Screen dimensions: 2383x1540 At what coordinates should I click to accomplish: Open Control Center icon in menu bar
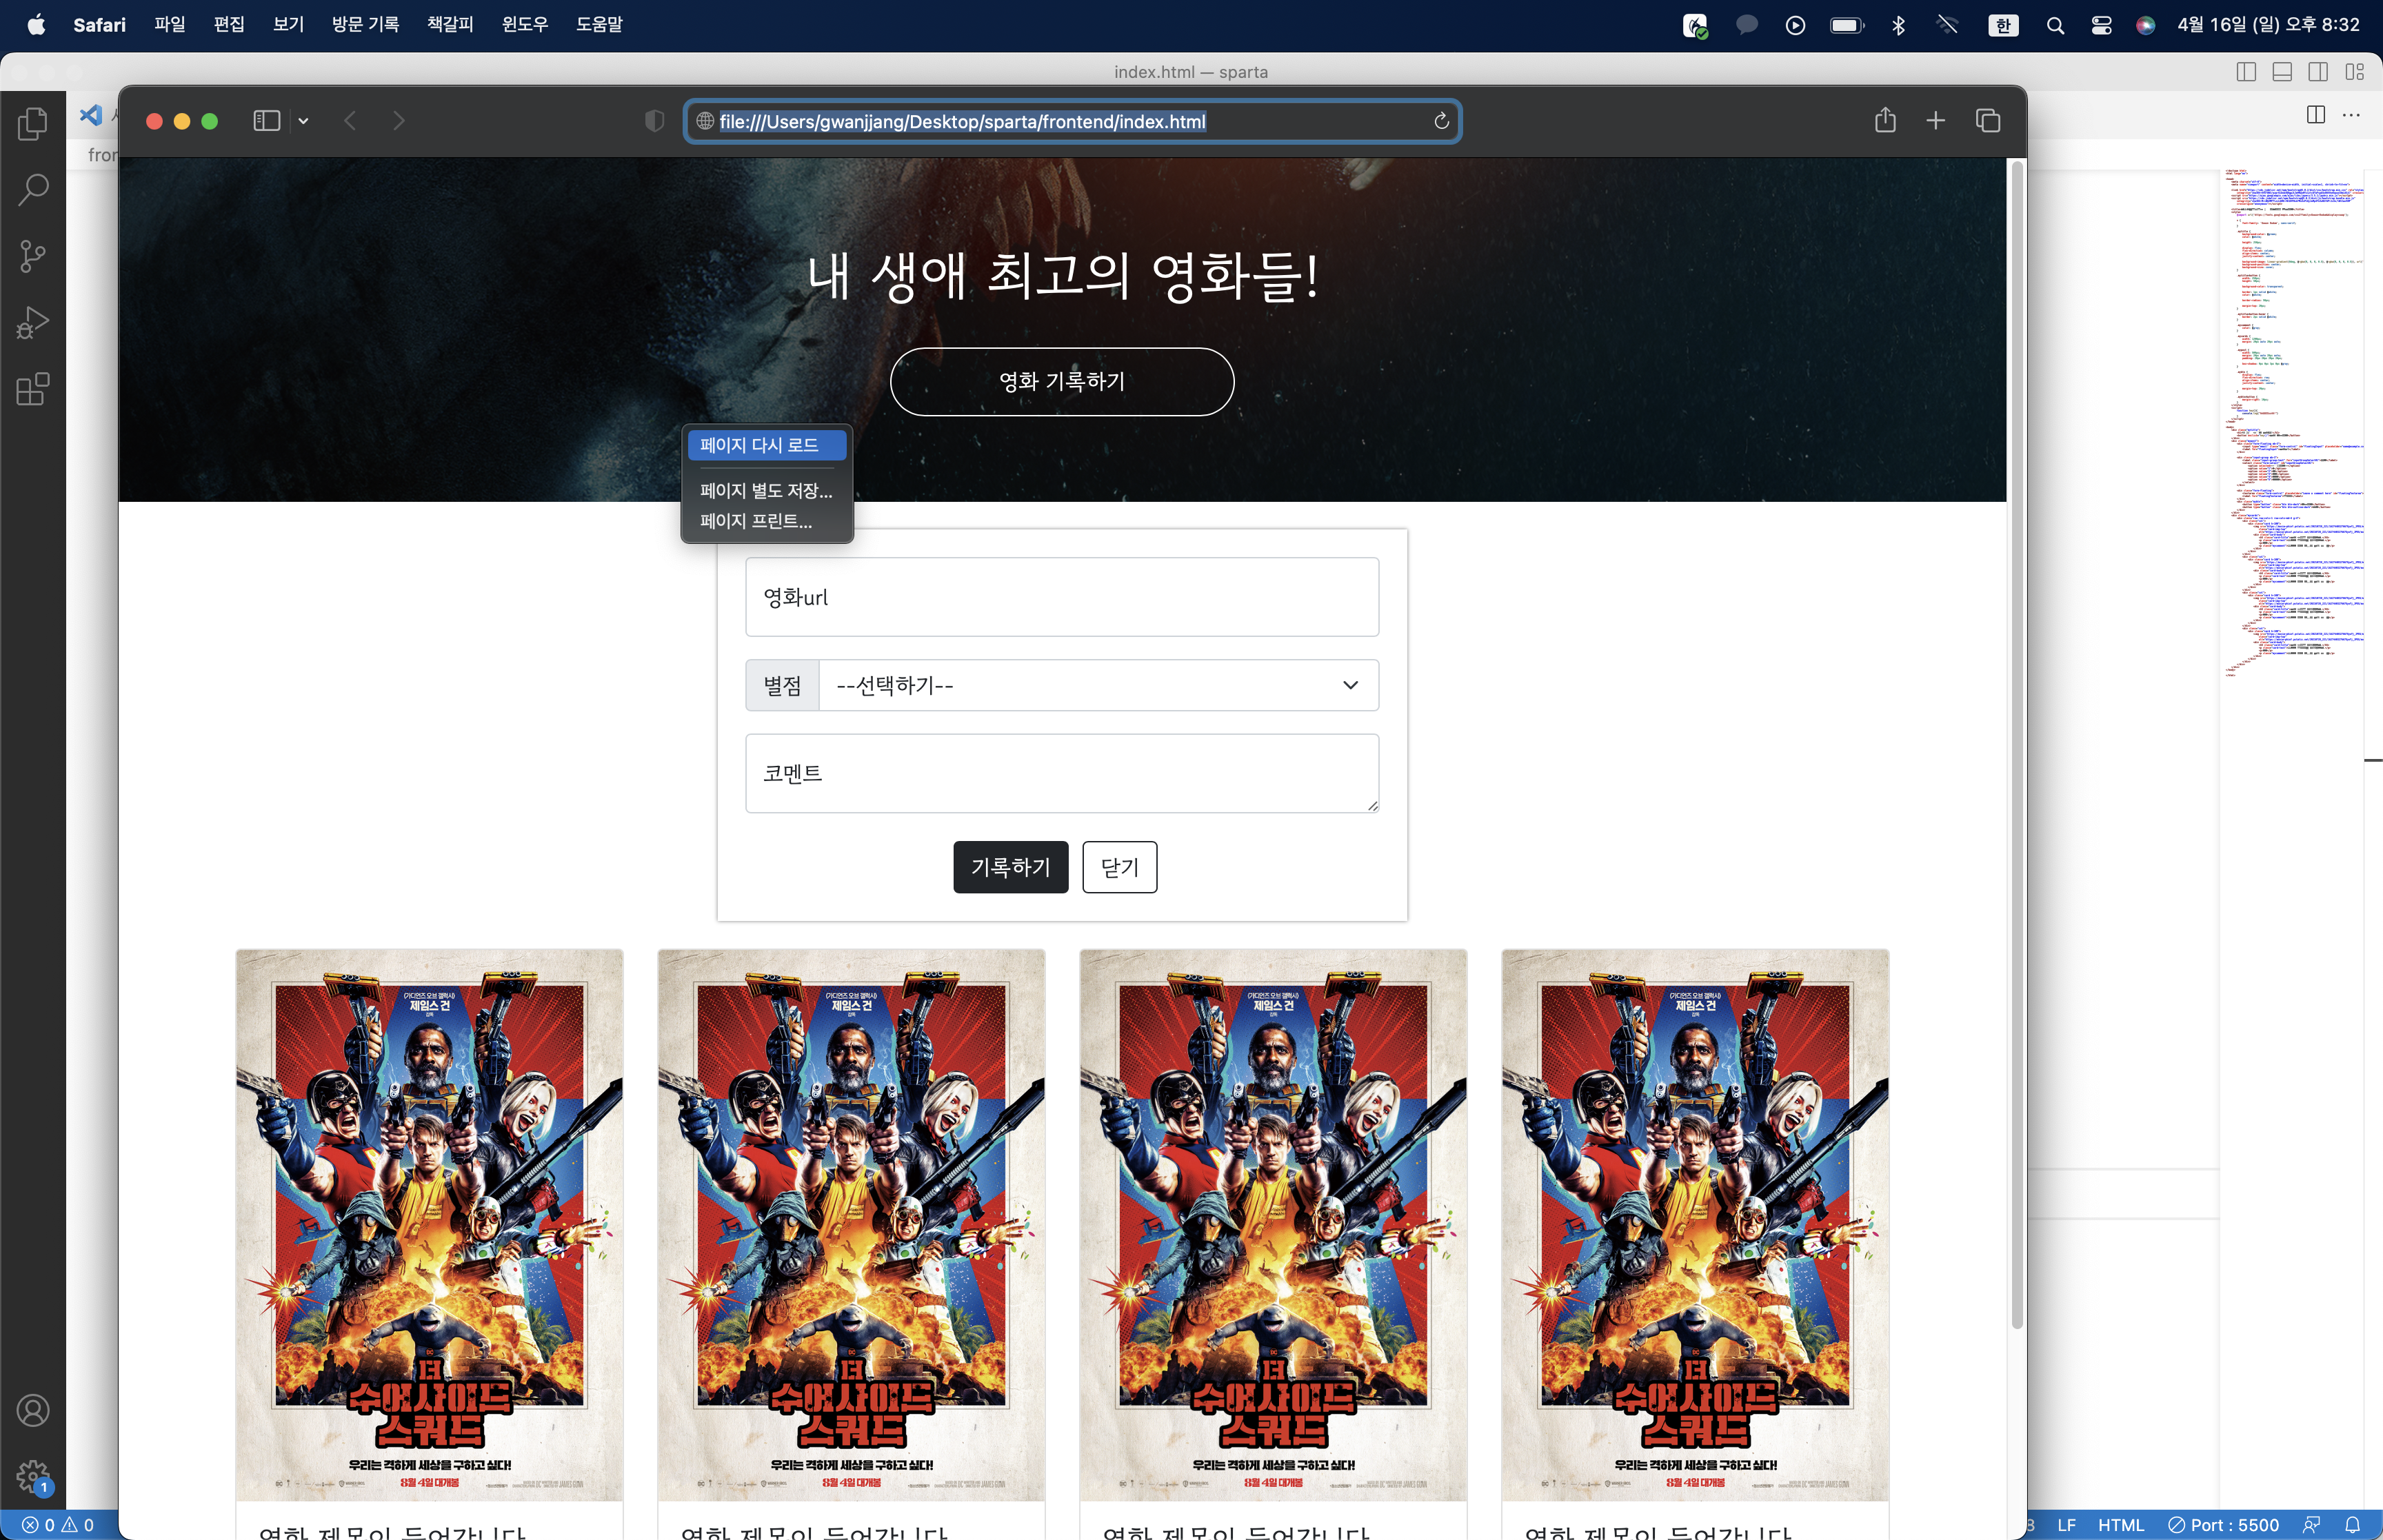coord(2101,25)
